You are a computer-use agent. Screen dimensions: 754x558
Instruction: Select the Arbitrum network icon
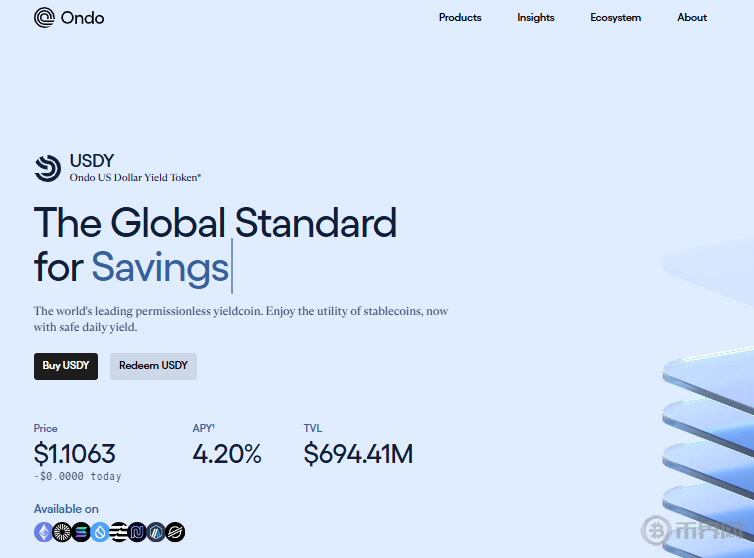click(x=157, y=532)
